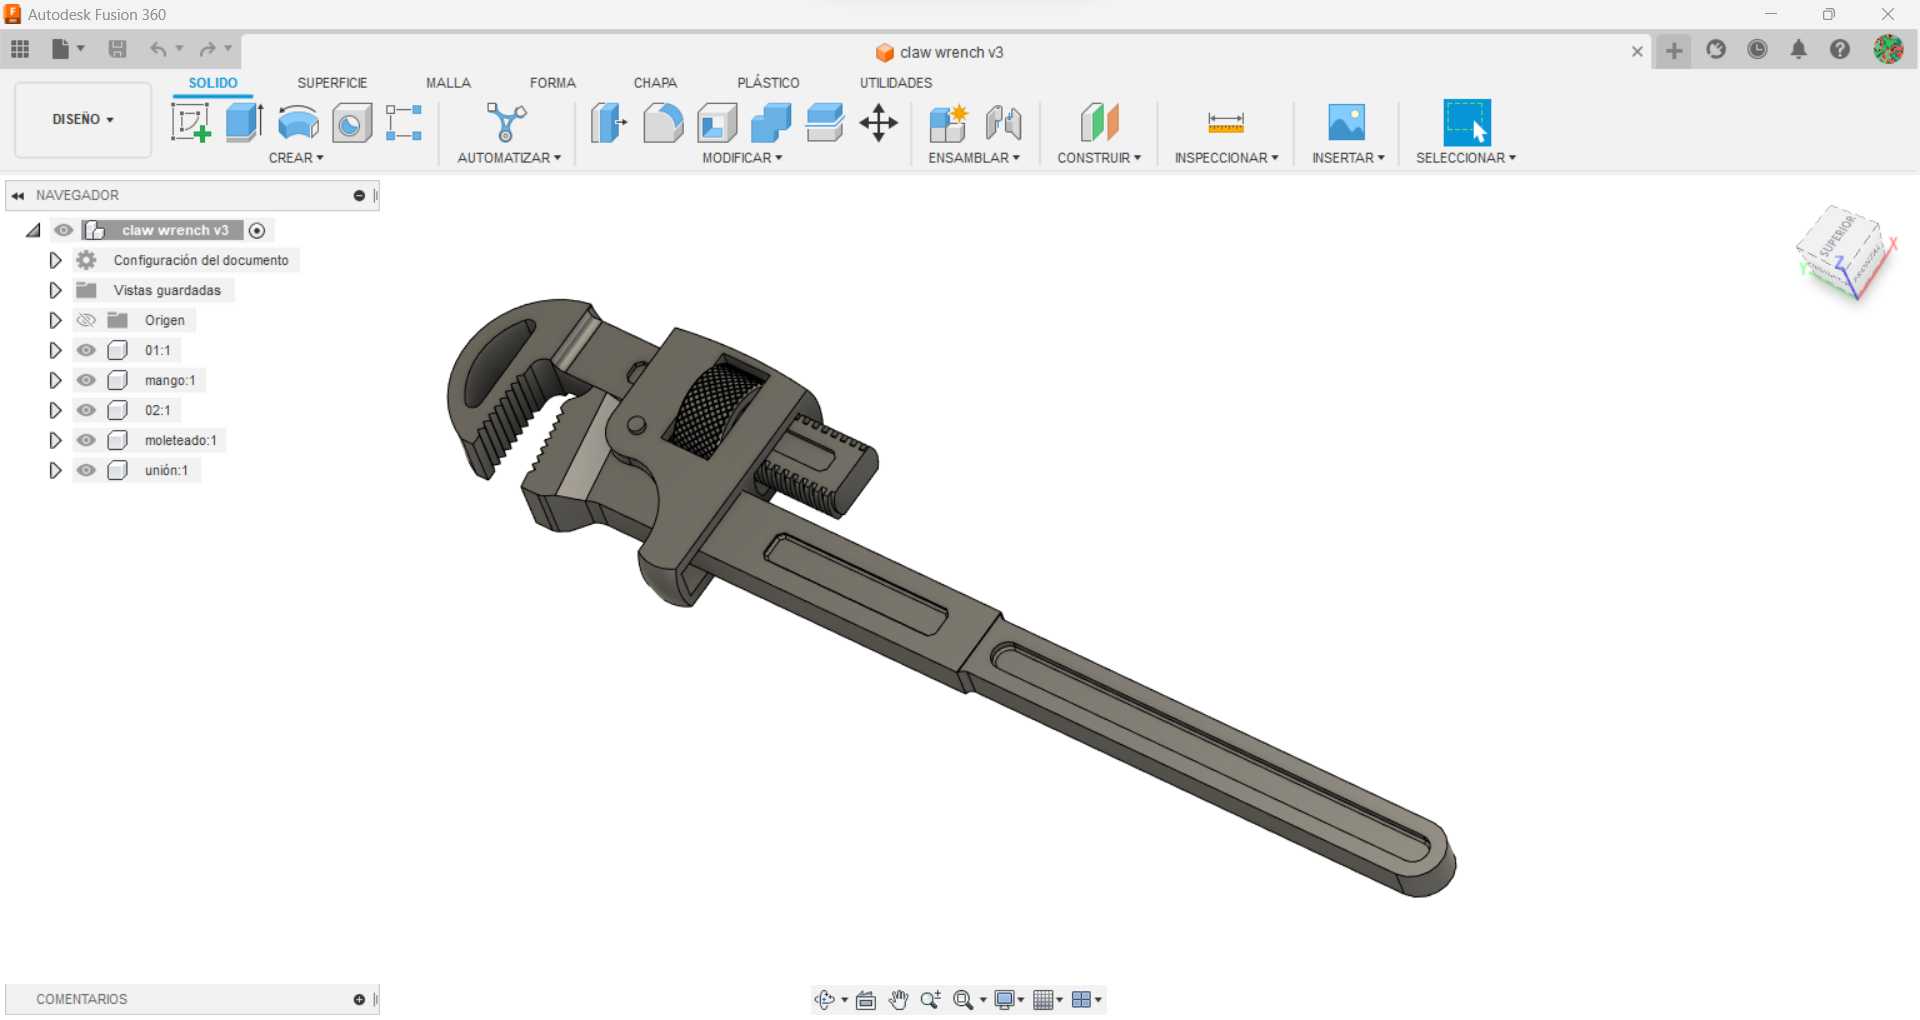Click the Save icon
The width and height of the screenshot is (1920, 1020).
coord(117,49)
